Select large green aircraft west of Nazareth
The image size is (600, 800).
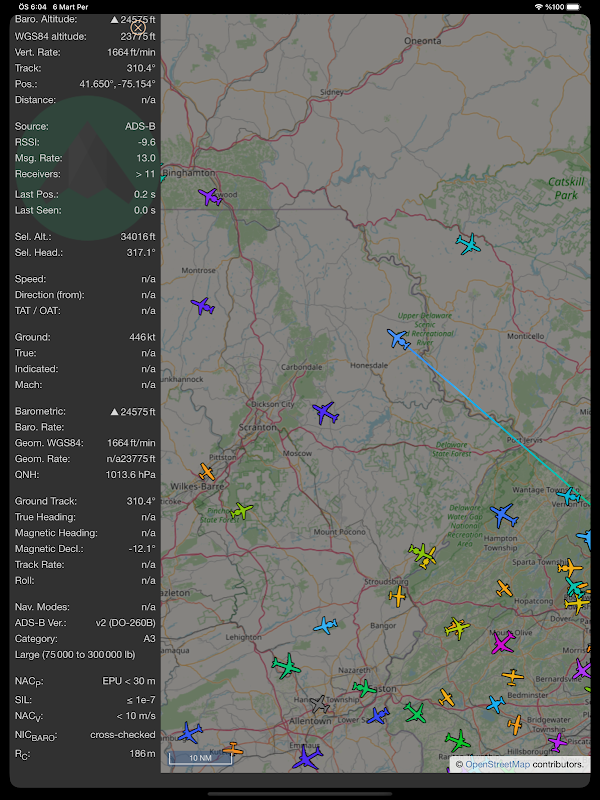tap(286, 666)
